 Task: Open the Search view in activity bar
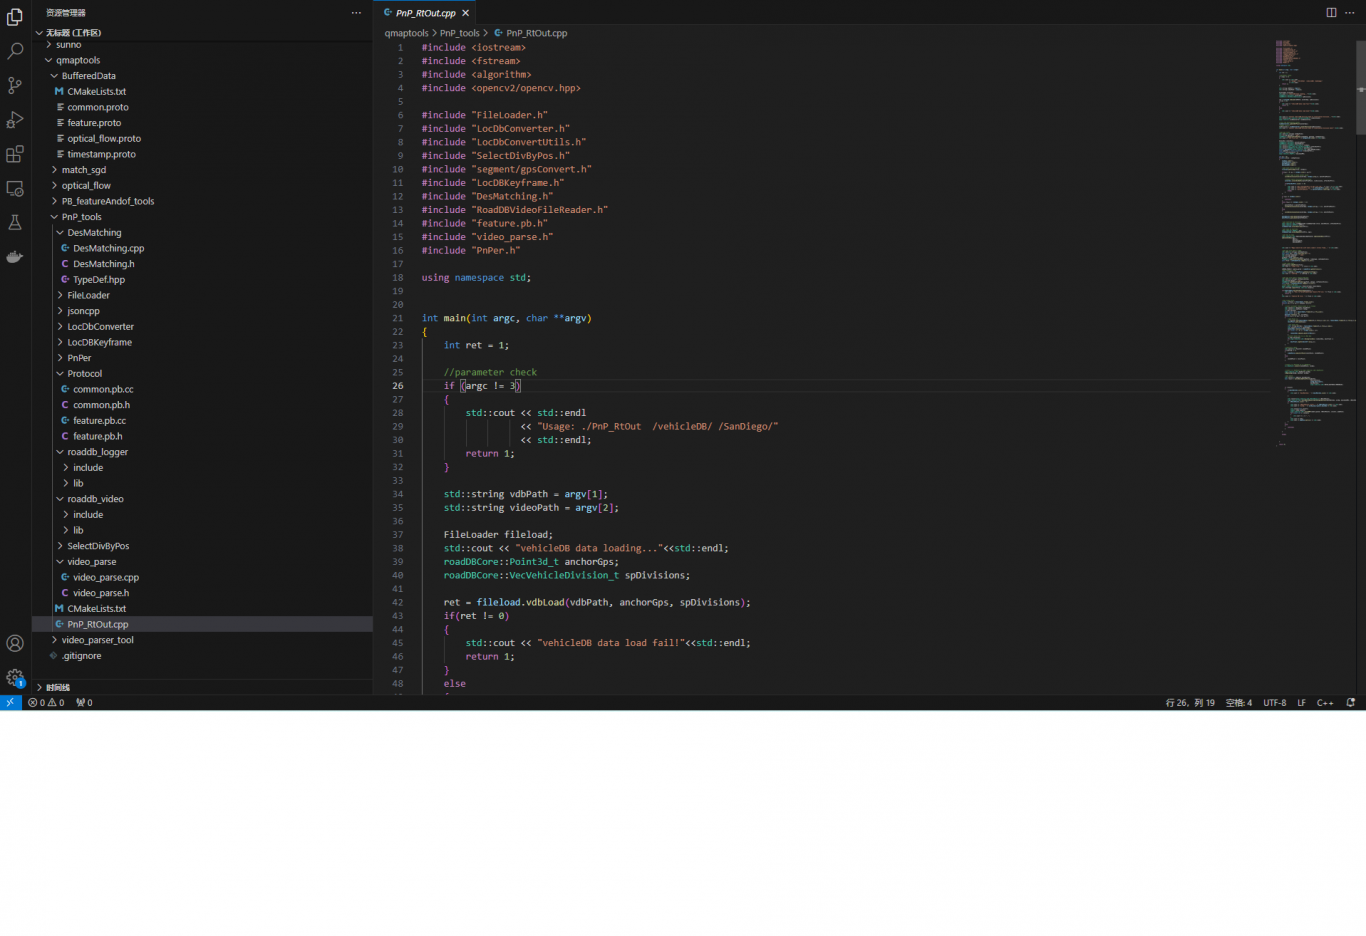coord(15,51)
